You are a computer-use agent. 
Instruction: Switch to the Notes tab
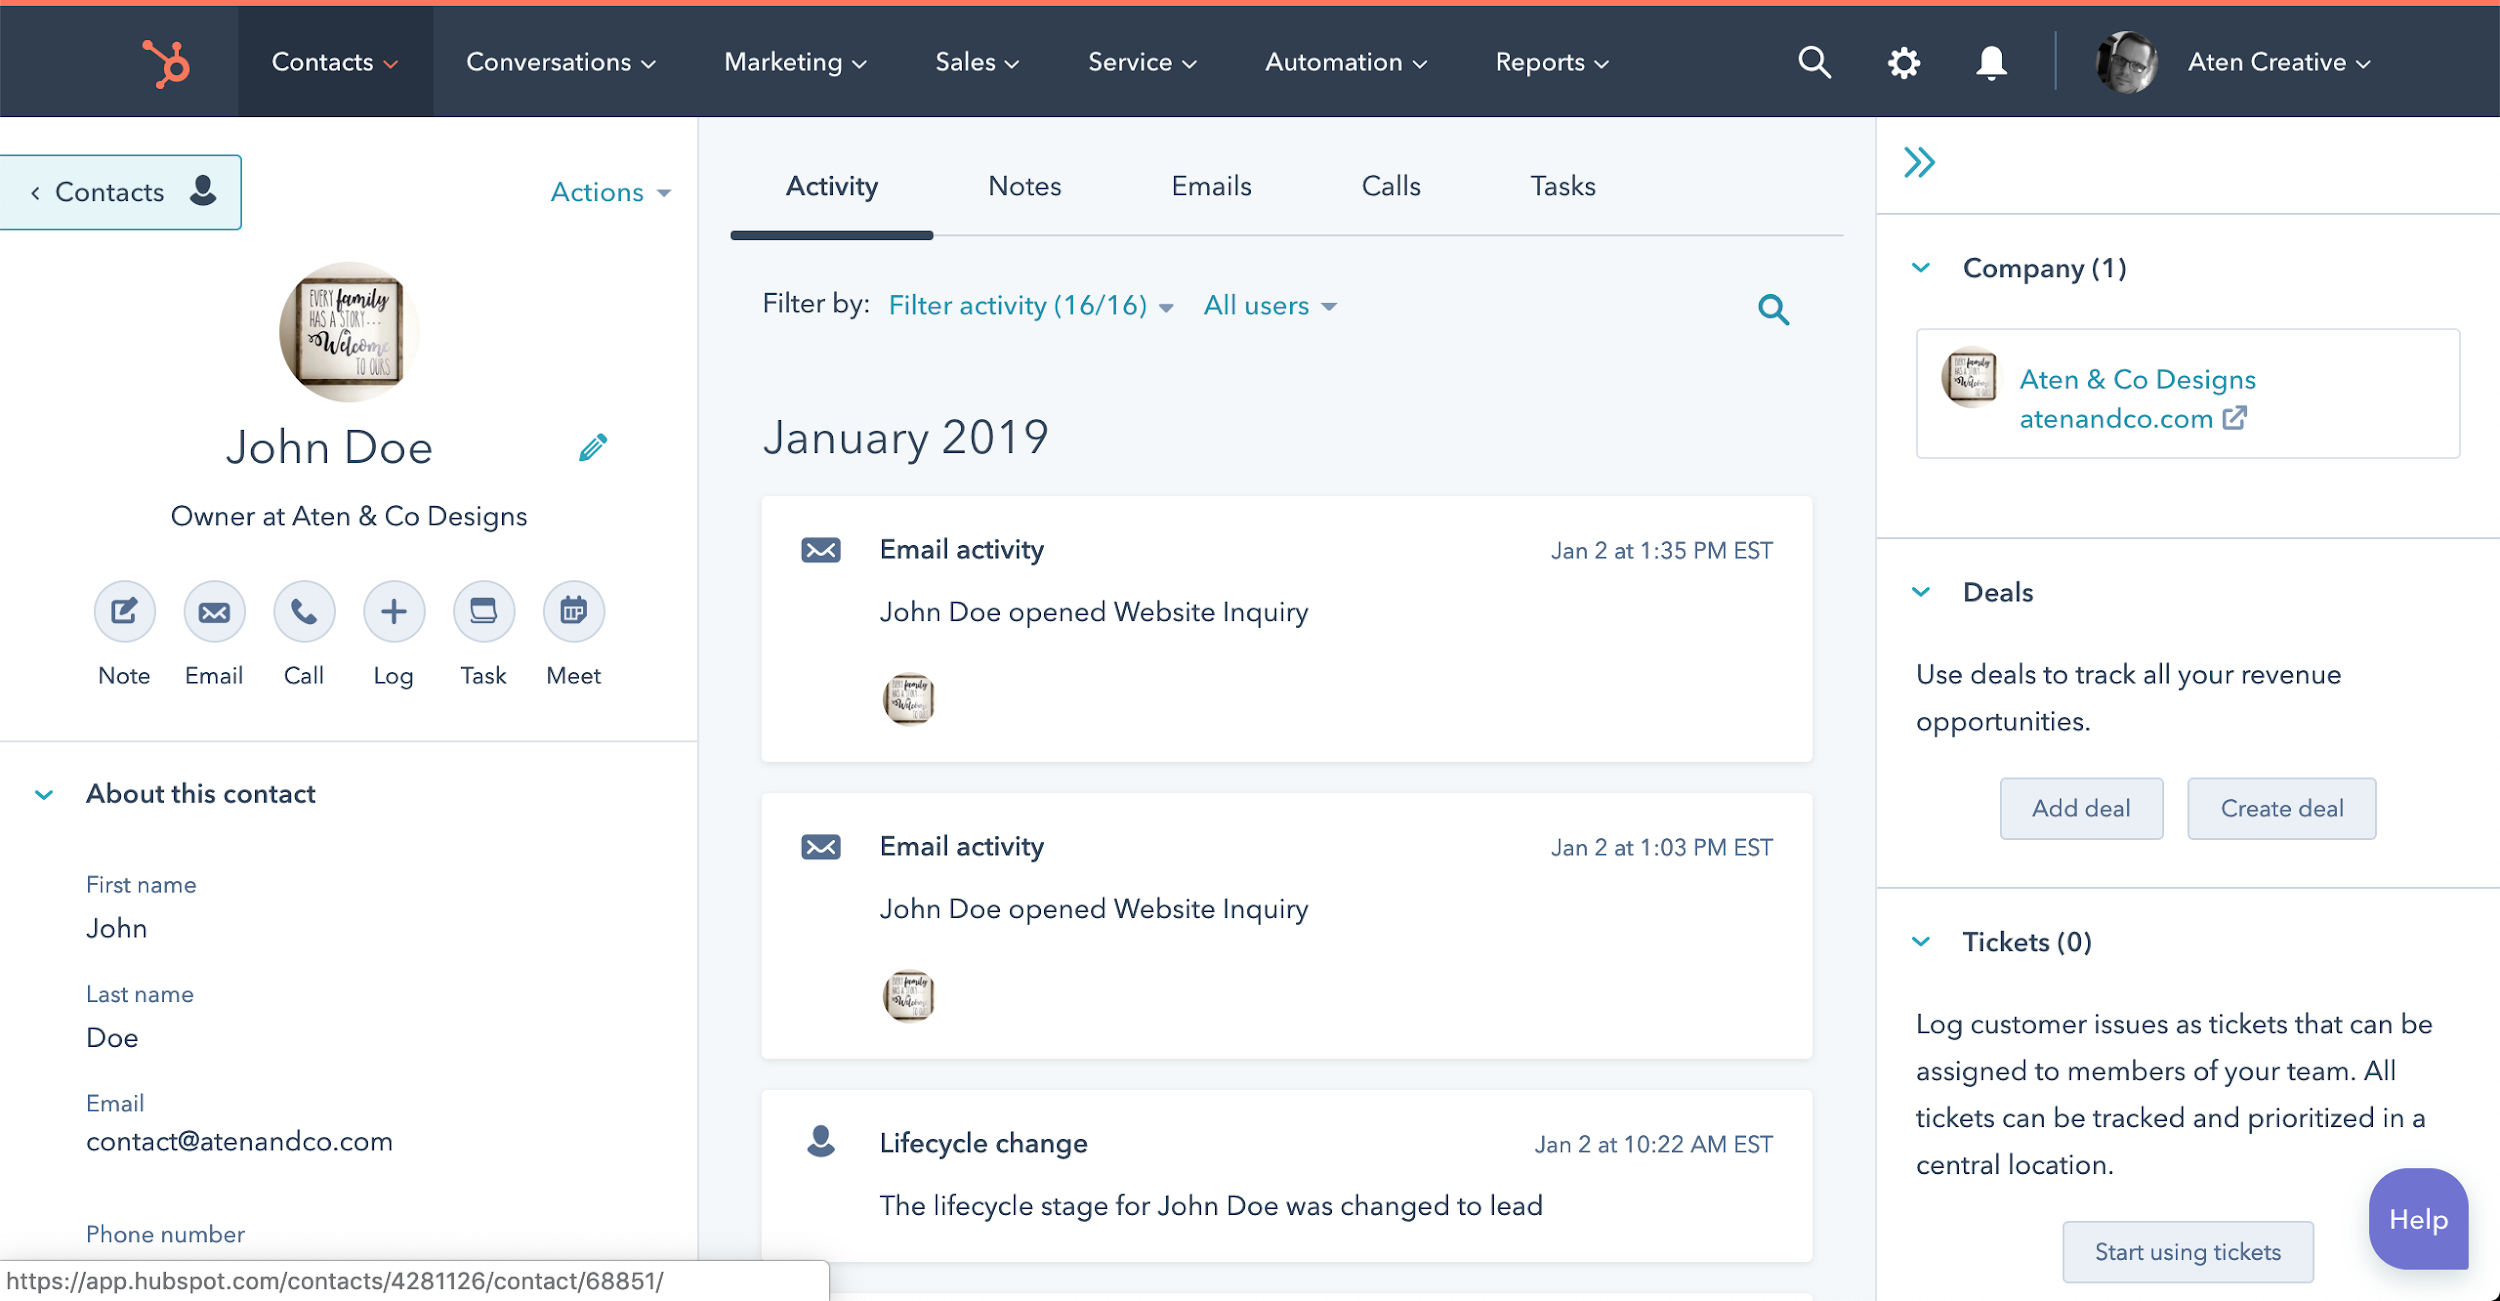point(1025,186)
